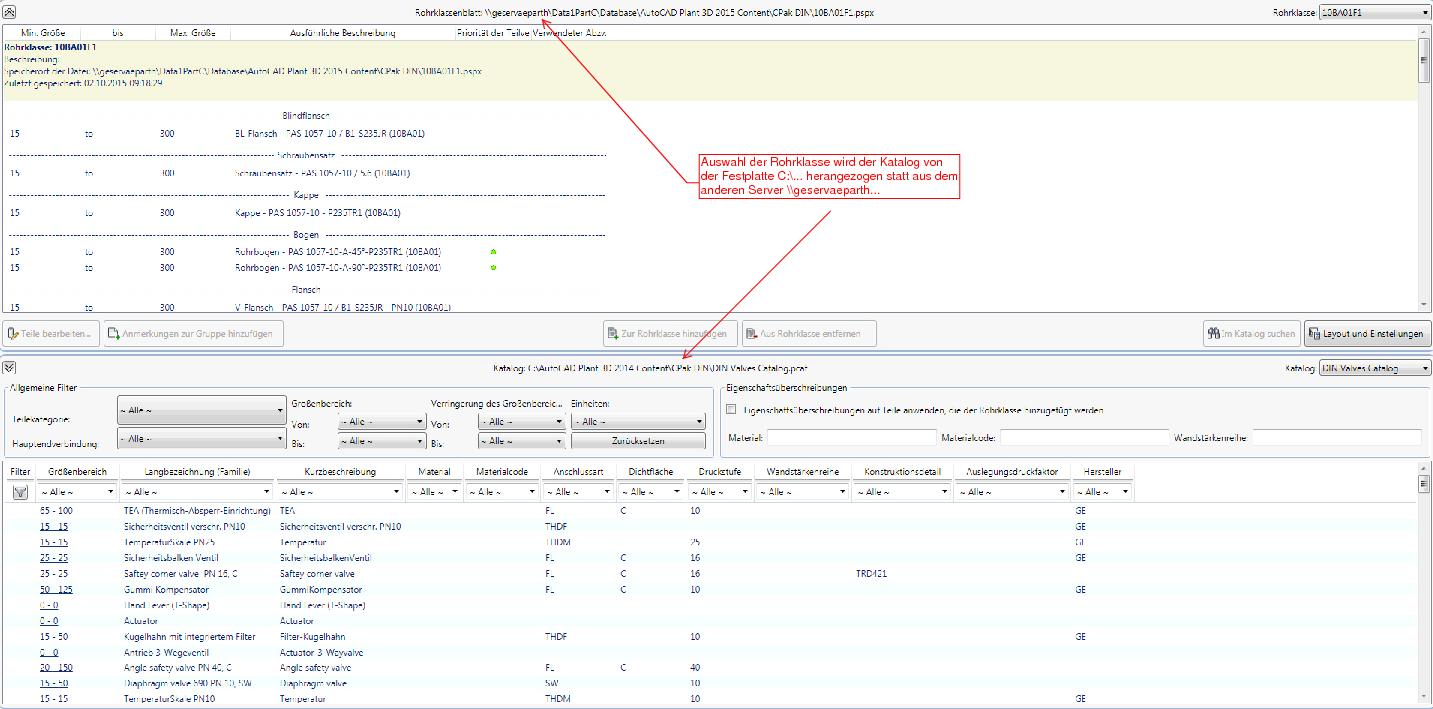Open the Hauptendverbindung dropdown
This screenshot has width=1433, height=709.
[x=202, y=438]
